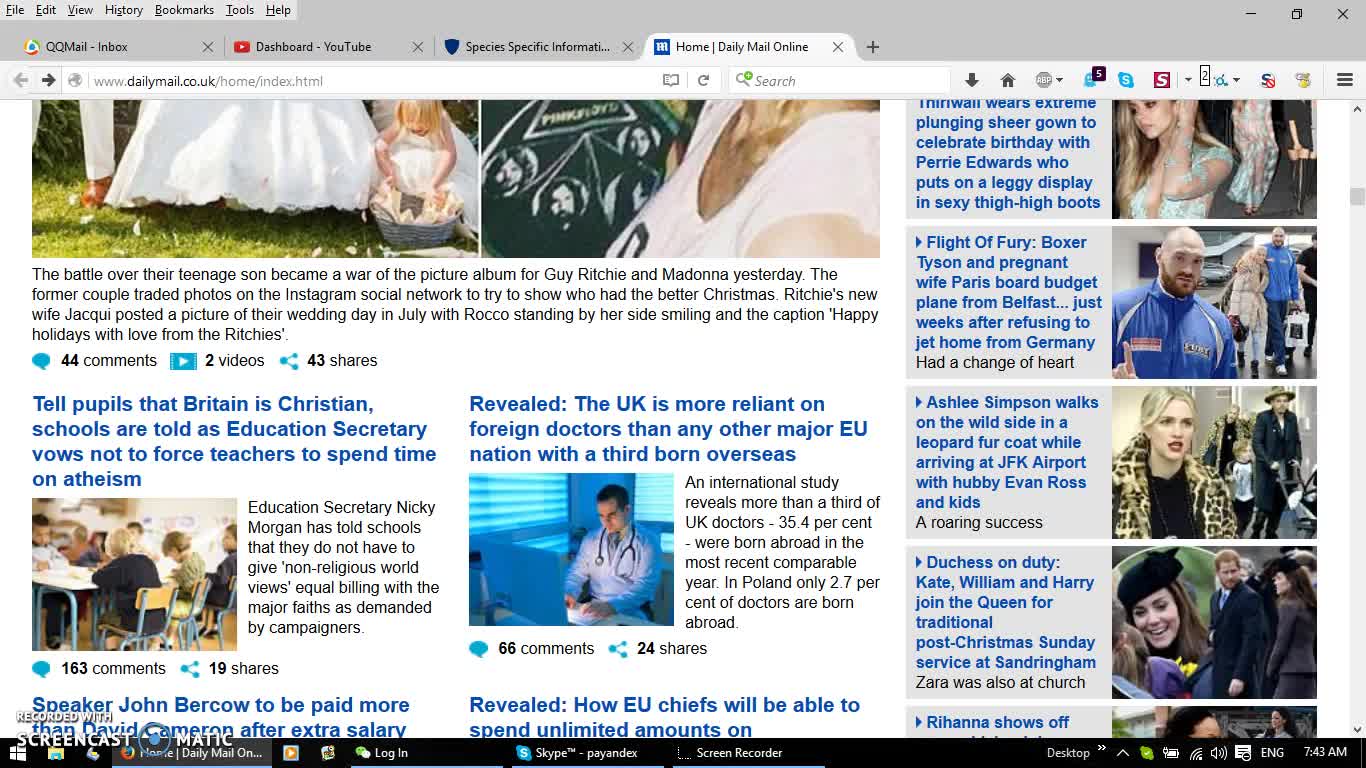Open the '66 comments' link
The image size is (1366, 768).
[x=546, y=648]
